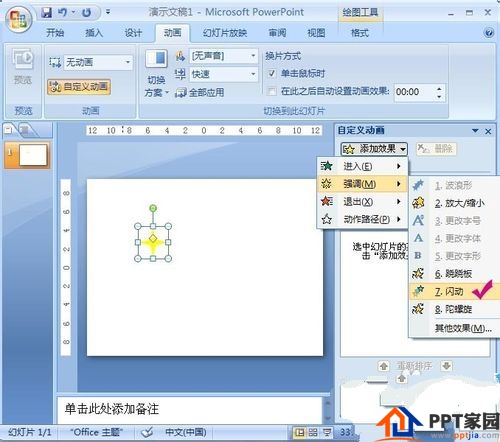Click the 预览 animation preview icon
This screenshot has height=442, width=500.
coord(23,59)
